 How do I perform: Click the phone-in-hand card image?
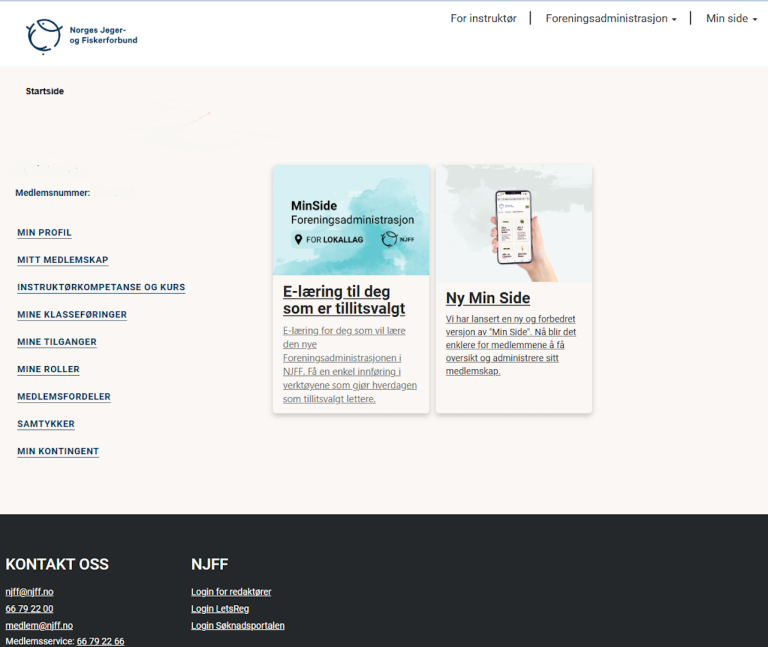(514, 223)
